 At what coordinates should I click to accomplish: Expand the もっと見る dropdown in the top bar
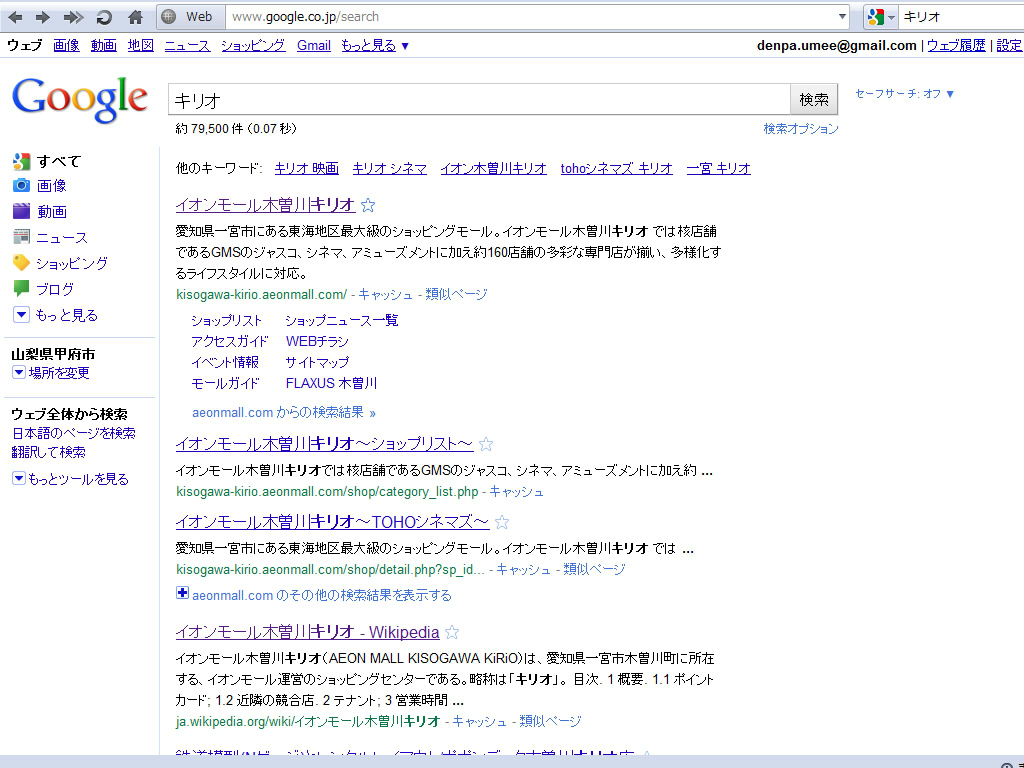pyautogui.click(x=375, y=46)
